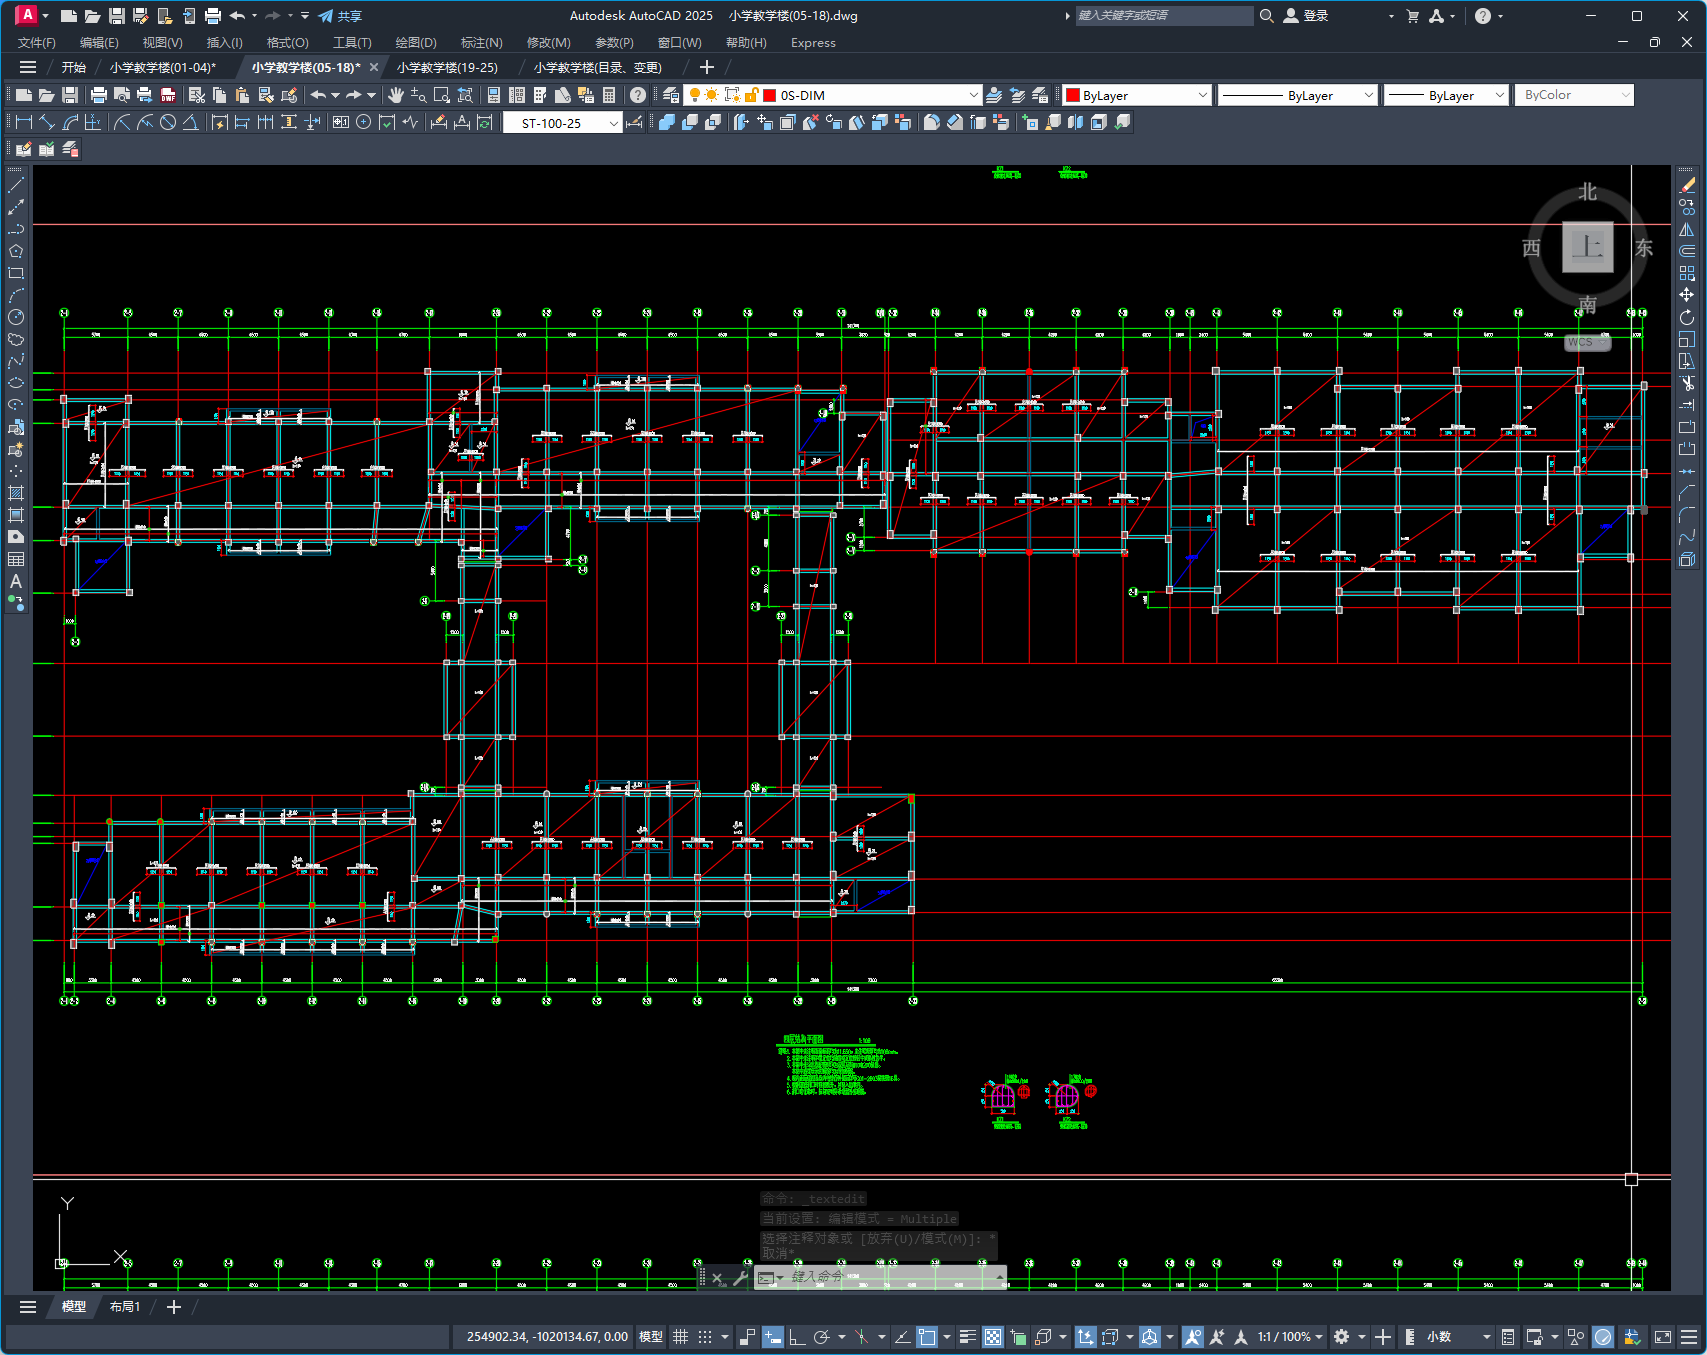Image resolution: width=1707 pixels, height=1355 pixels.
Task: Select the Circle drawing tool
Action: point(16,317)
